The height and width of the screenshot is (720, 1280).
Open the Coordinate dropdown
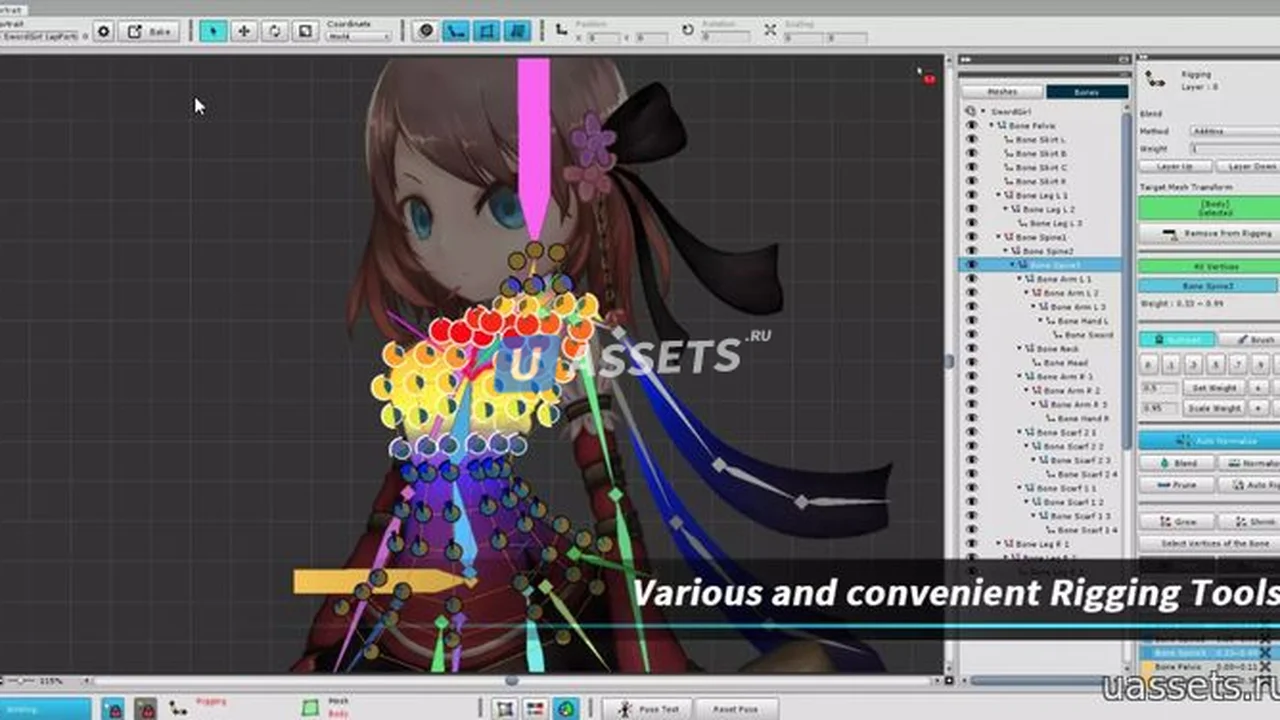click(x=358, y=37)
